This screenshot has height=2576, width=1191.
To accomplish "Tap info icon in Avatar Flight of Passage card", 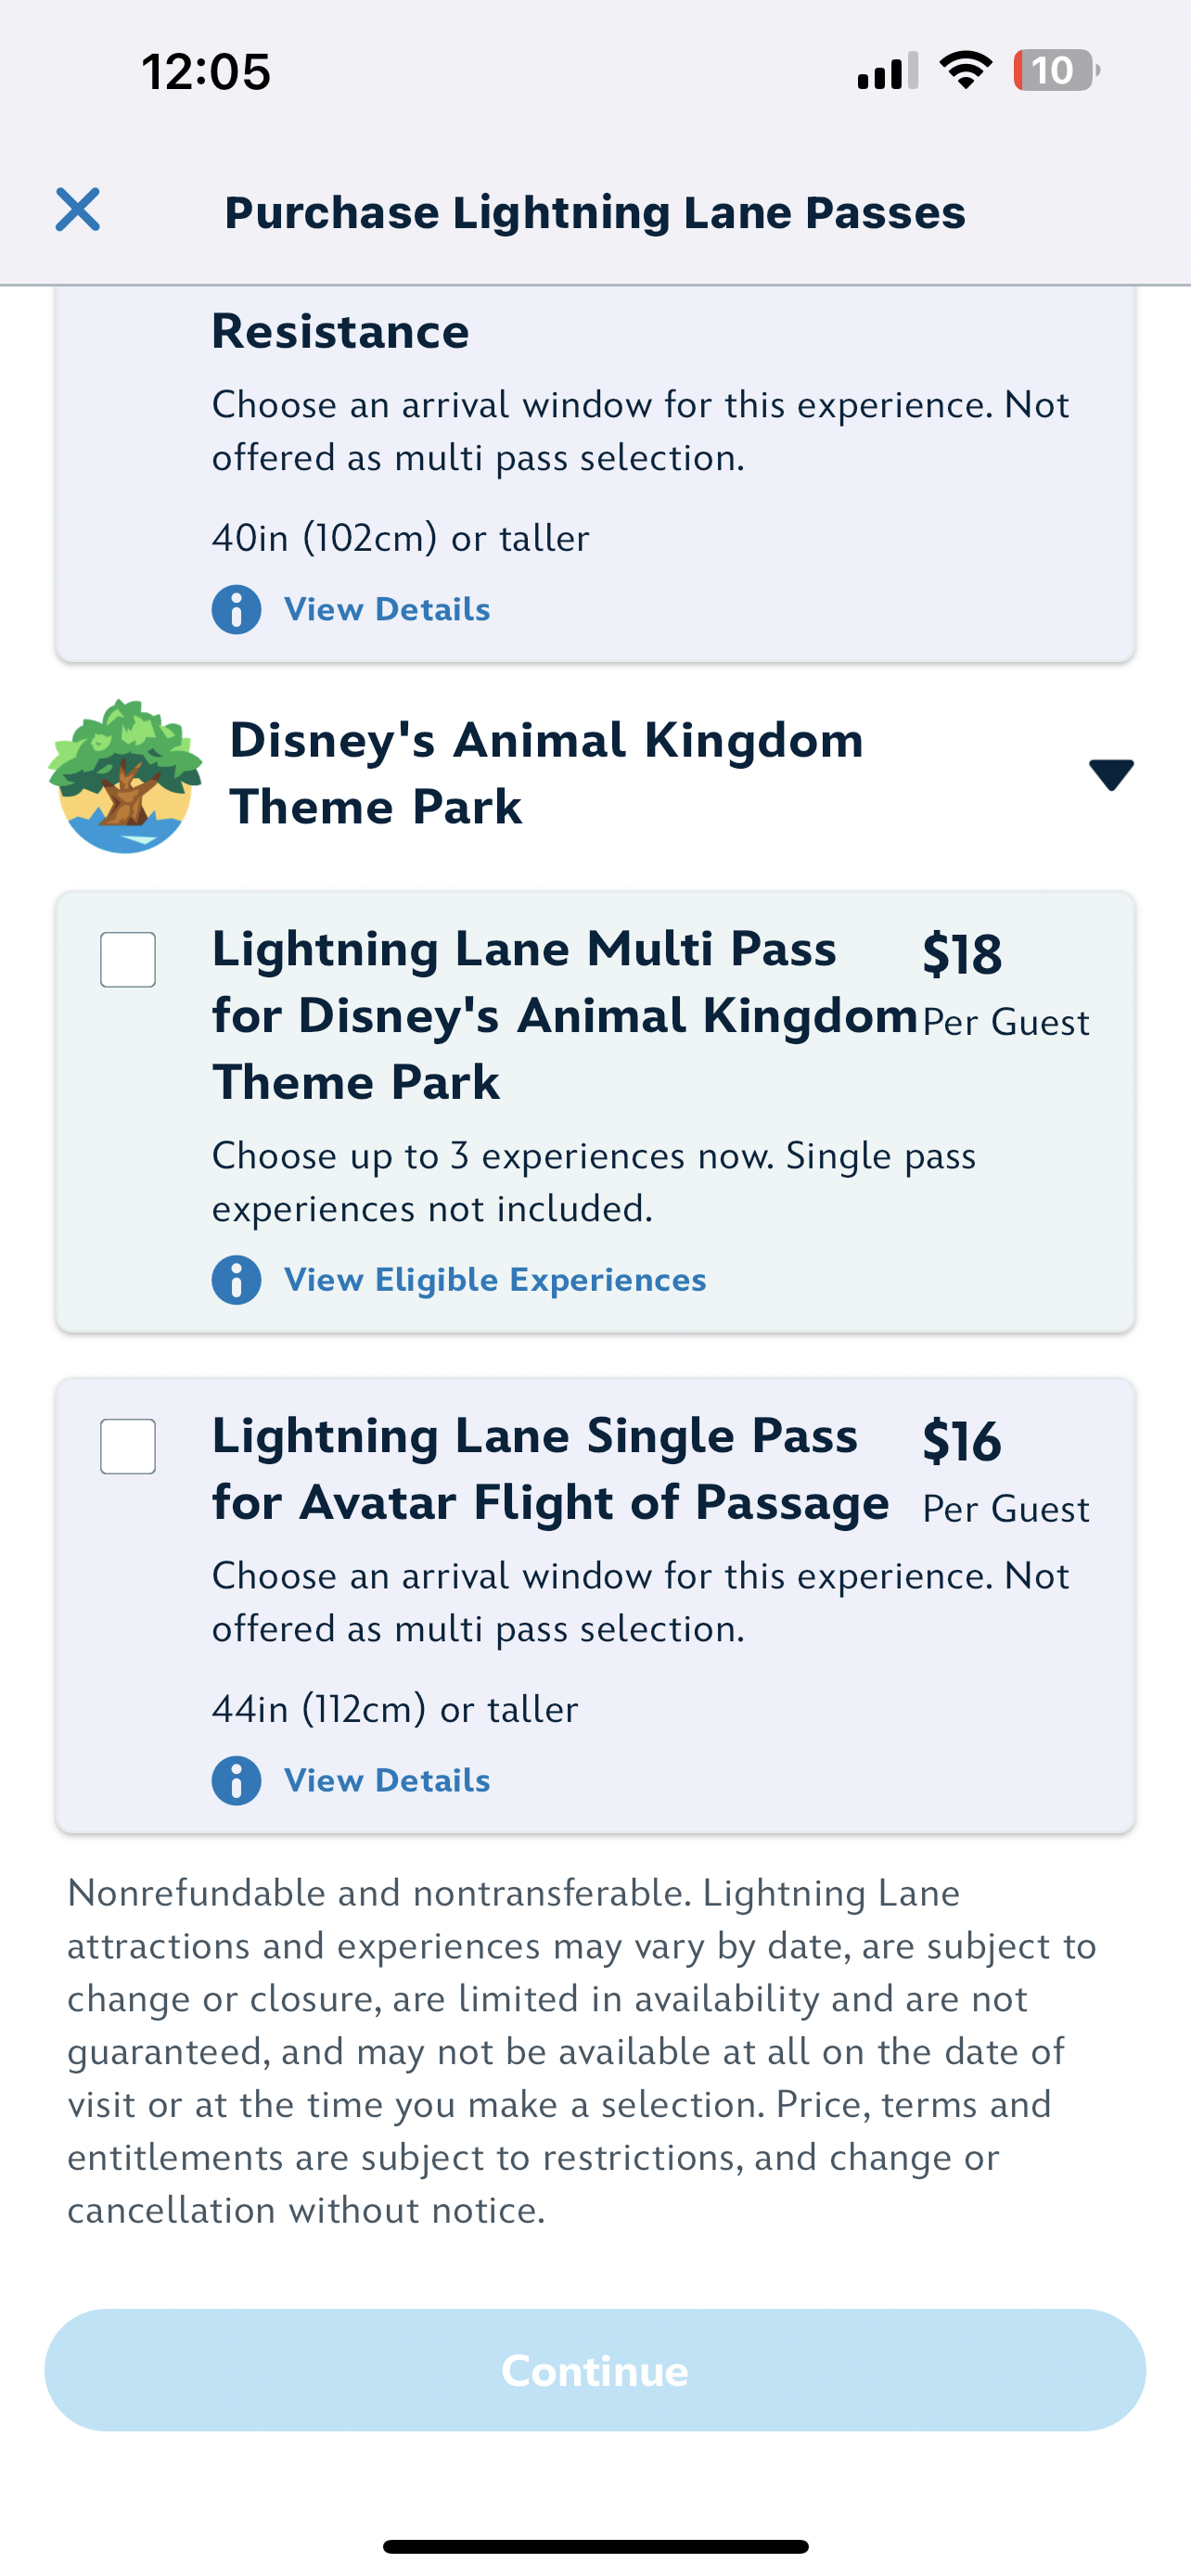I will (x=236, y=1781).
